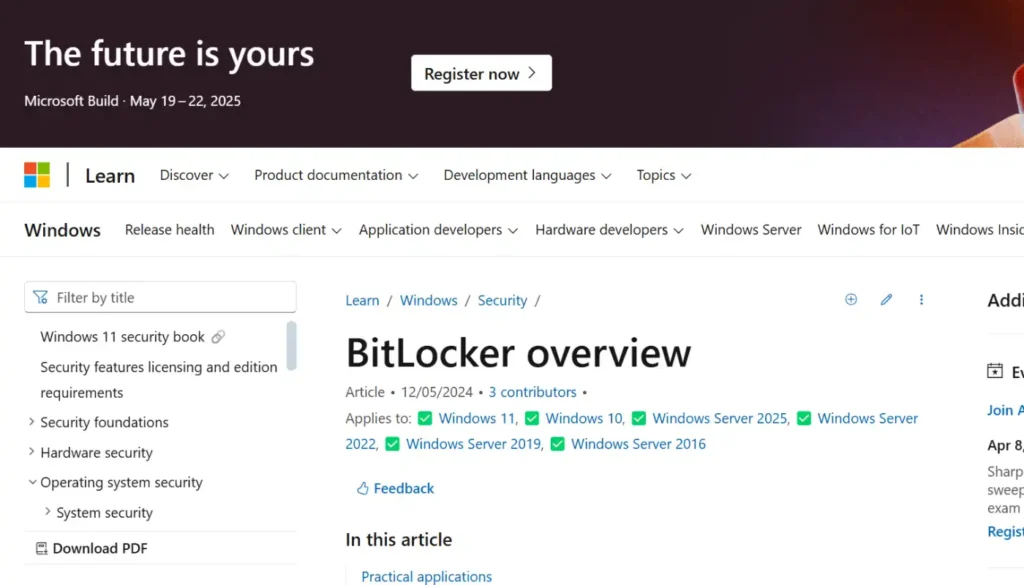
Task: Open the Release health page
Action: [x=170, y=230]
